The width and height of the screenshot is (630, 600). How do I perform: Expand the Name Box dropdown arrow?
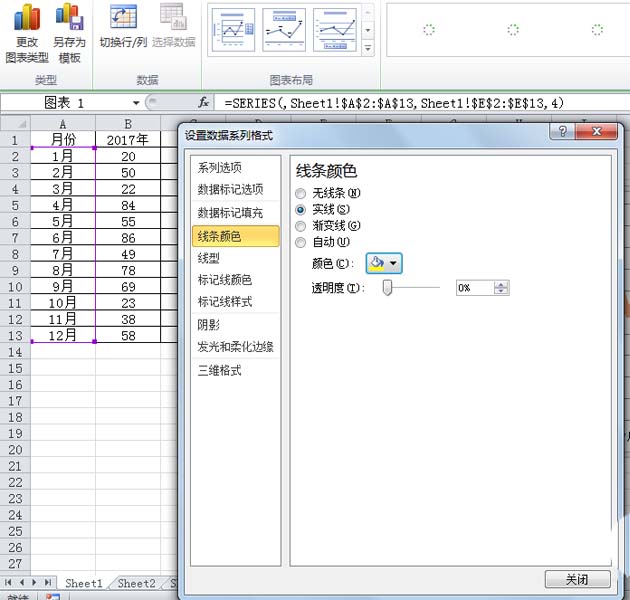click(136, 103)
